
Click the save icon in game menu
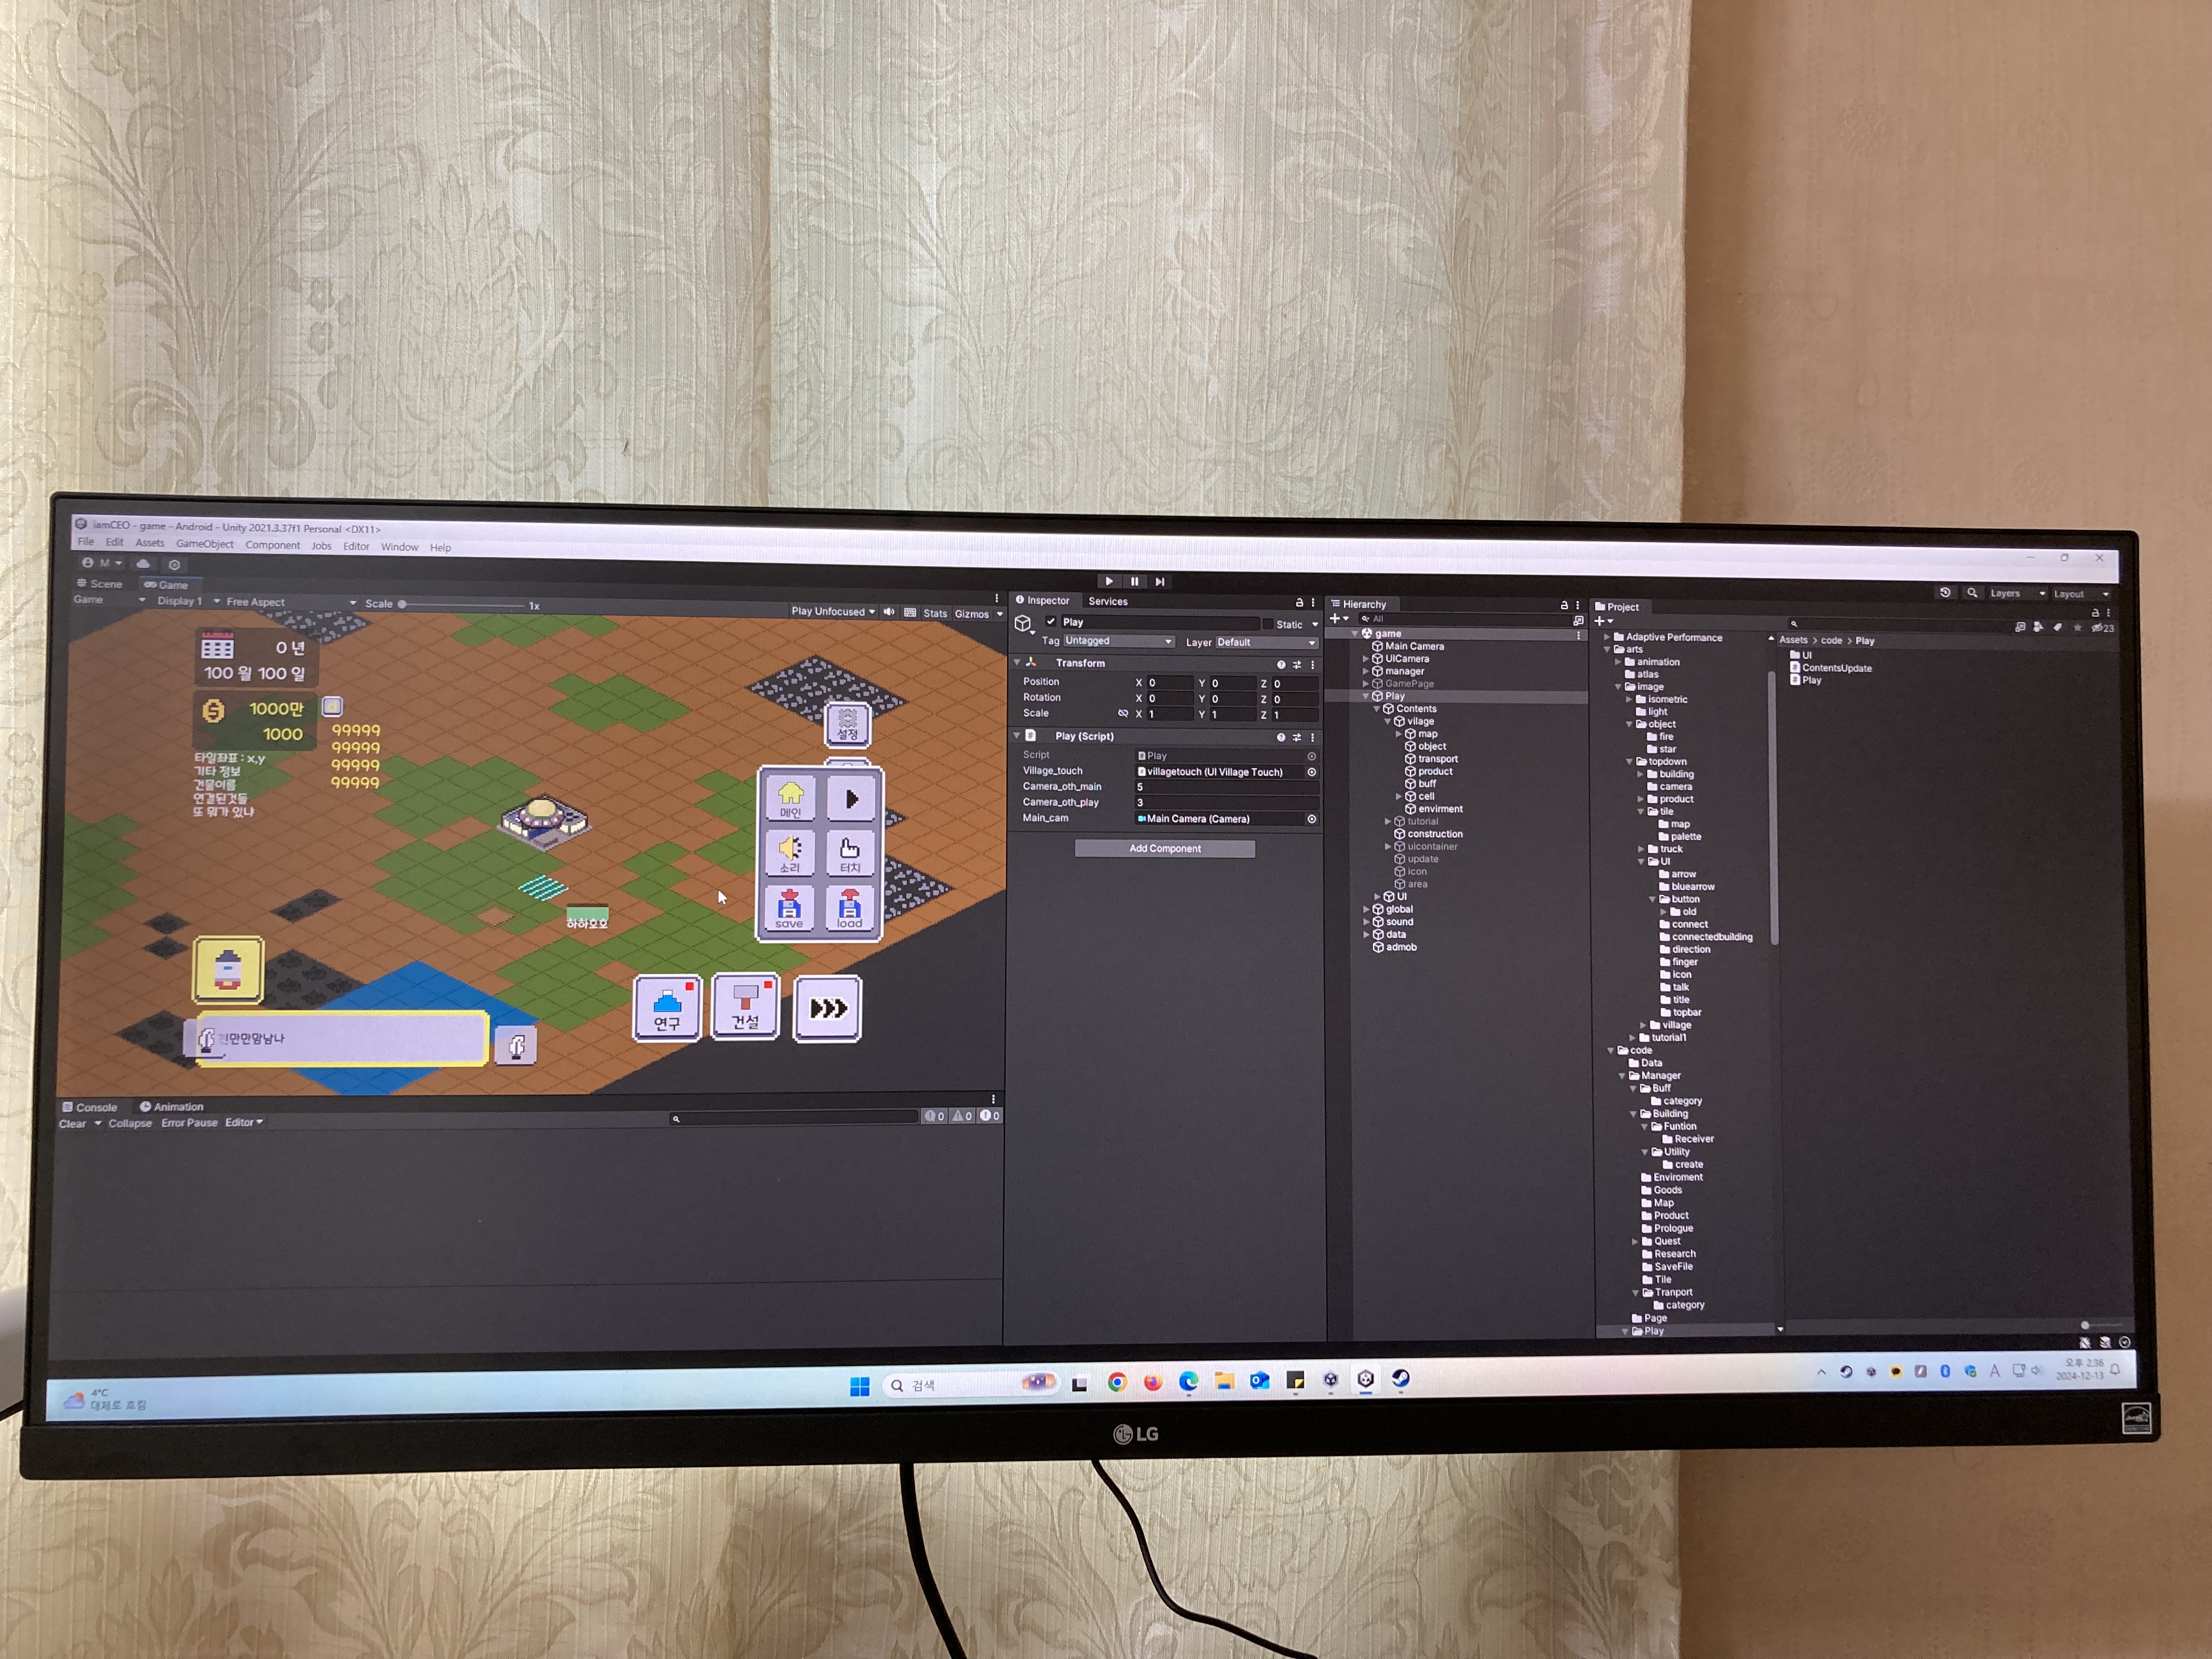pyautogui.click(x=789, y=908)
